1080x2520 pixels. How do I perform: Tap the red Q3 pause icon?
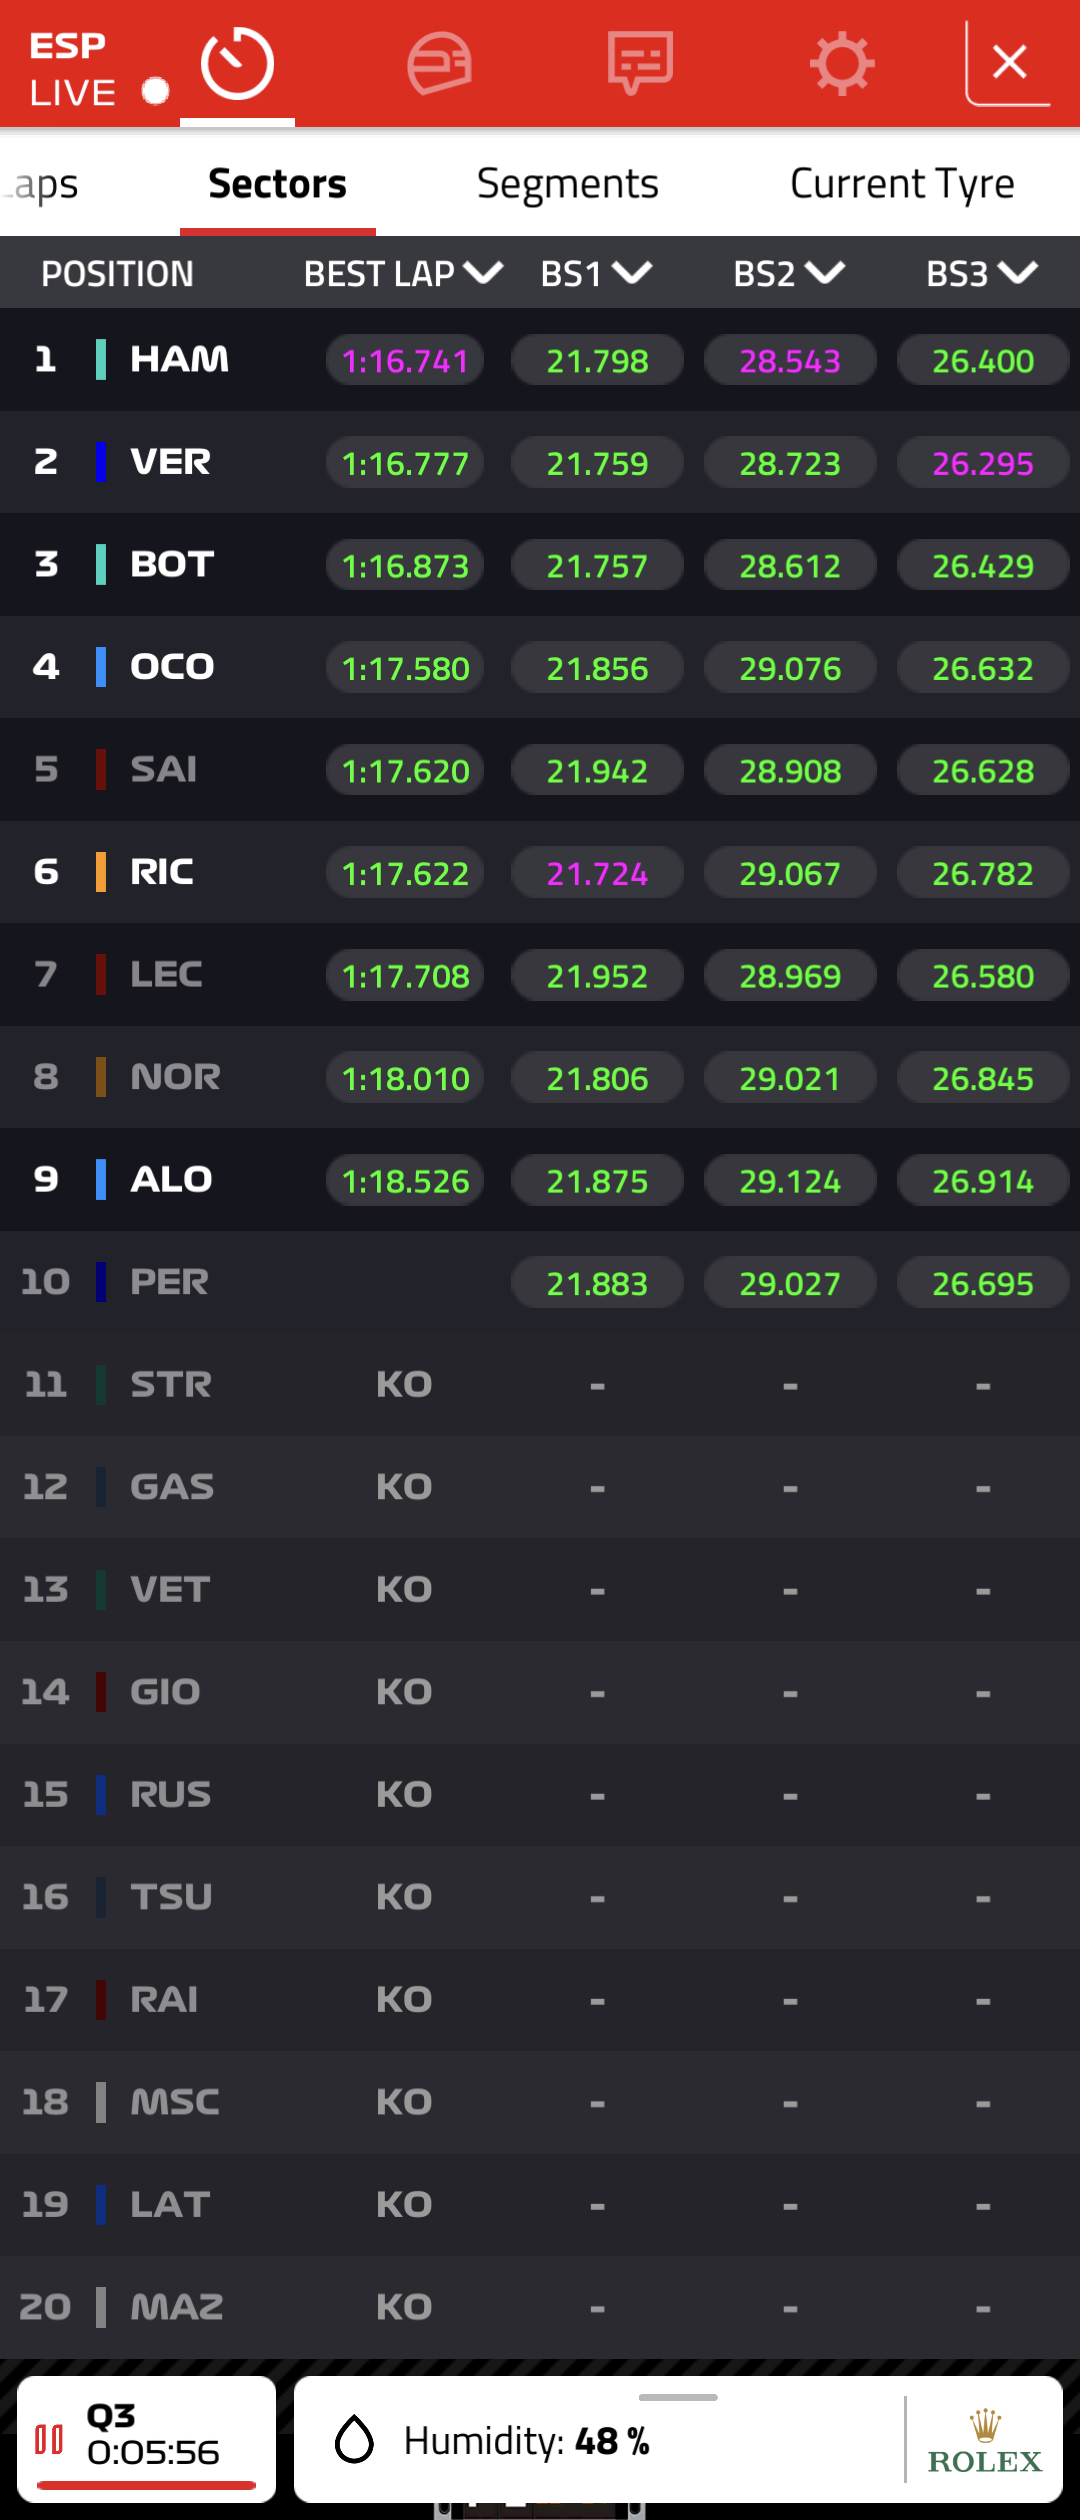49,2439
